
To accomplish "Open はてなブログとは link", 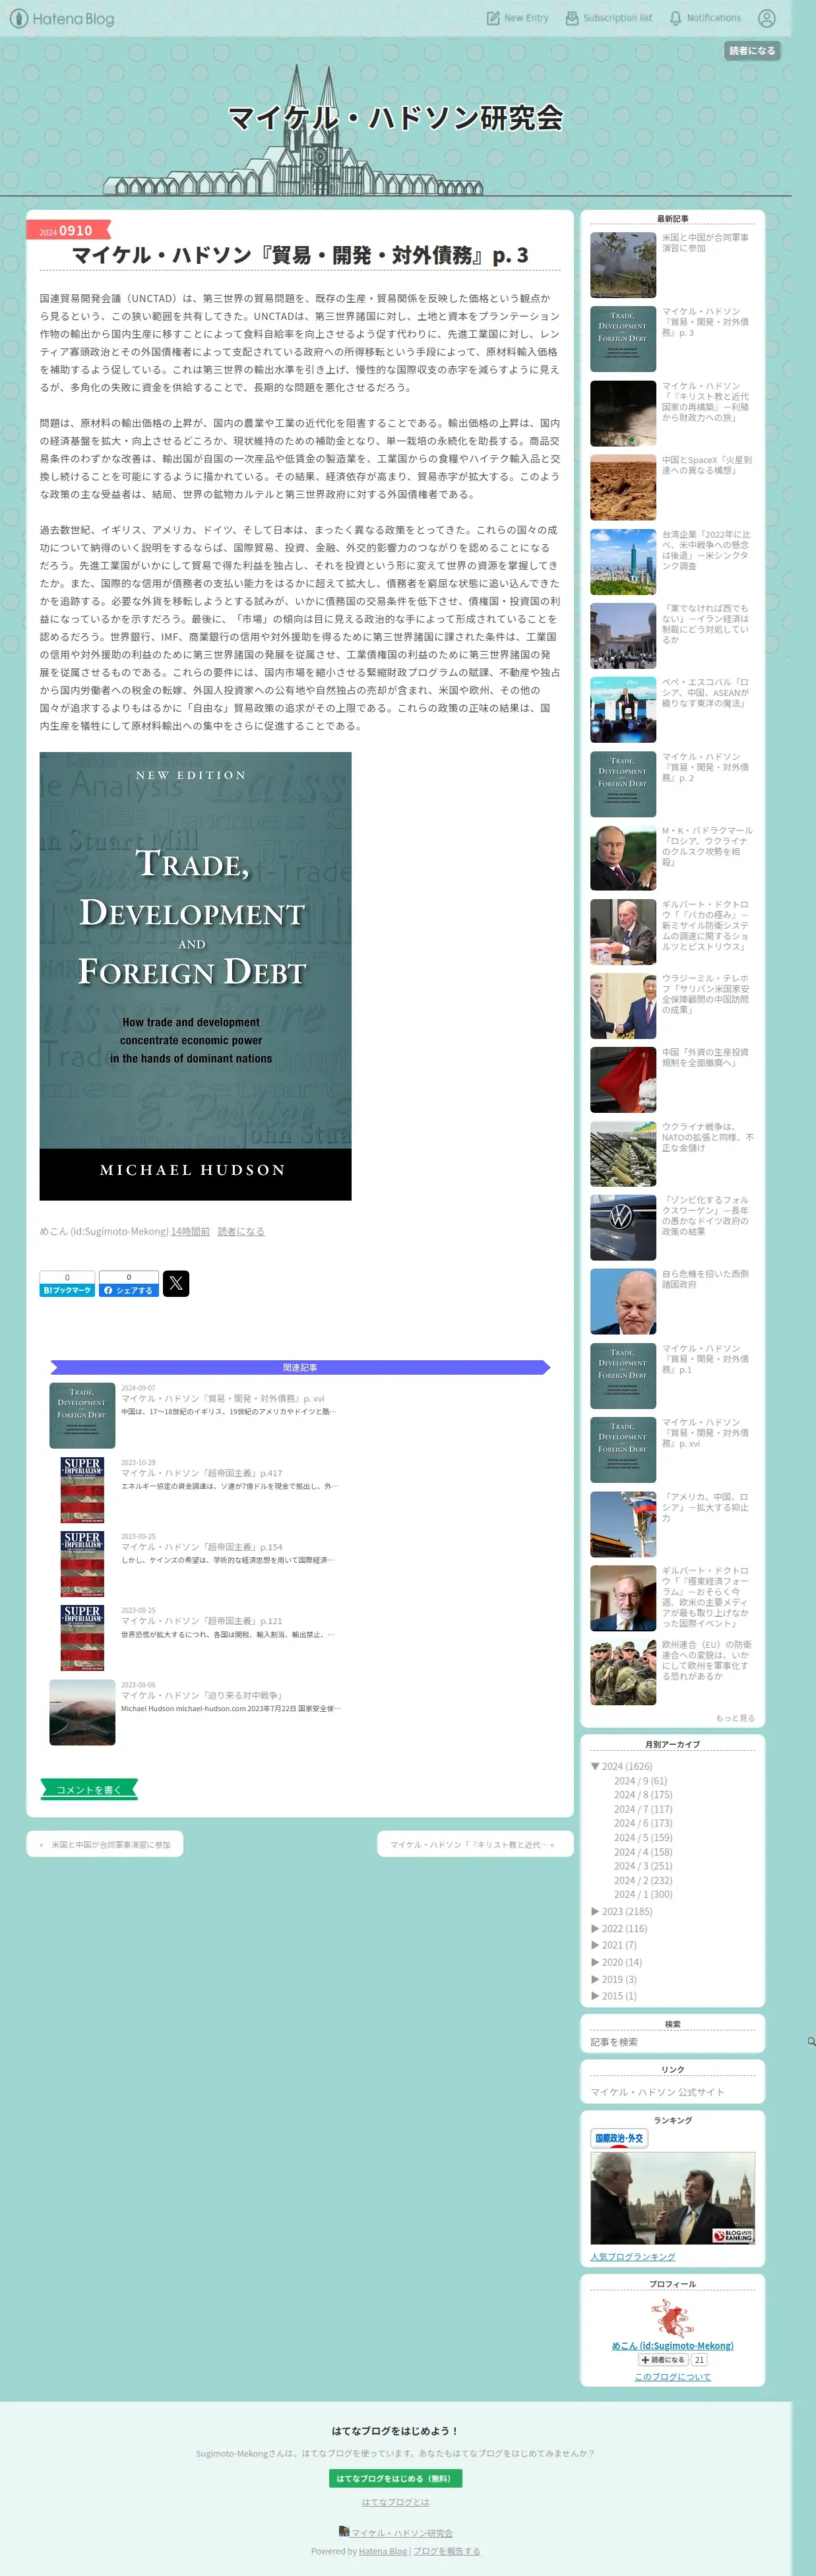I will pos(395,2502).
